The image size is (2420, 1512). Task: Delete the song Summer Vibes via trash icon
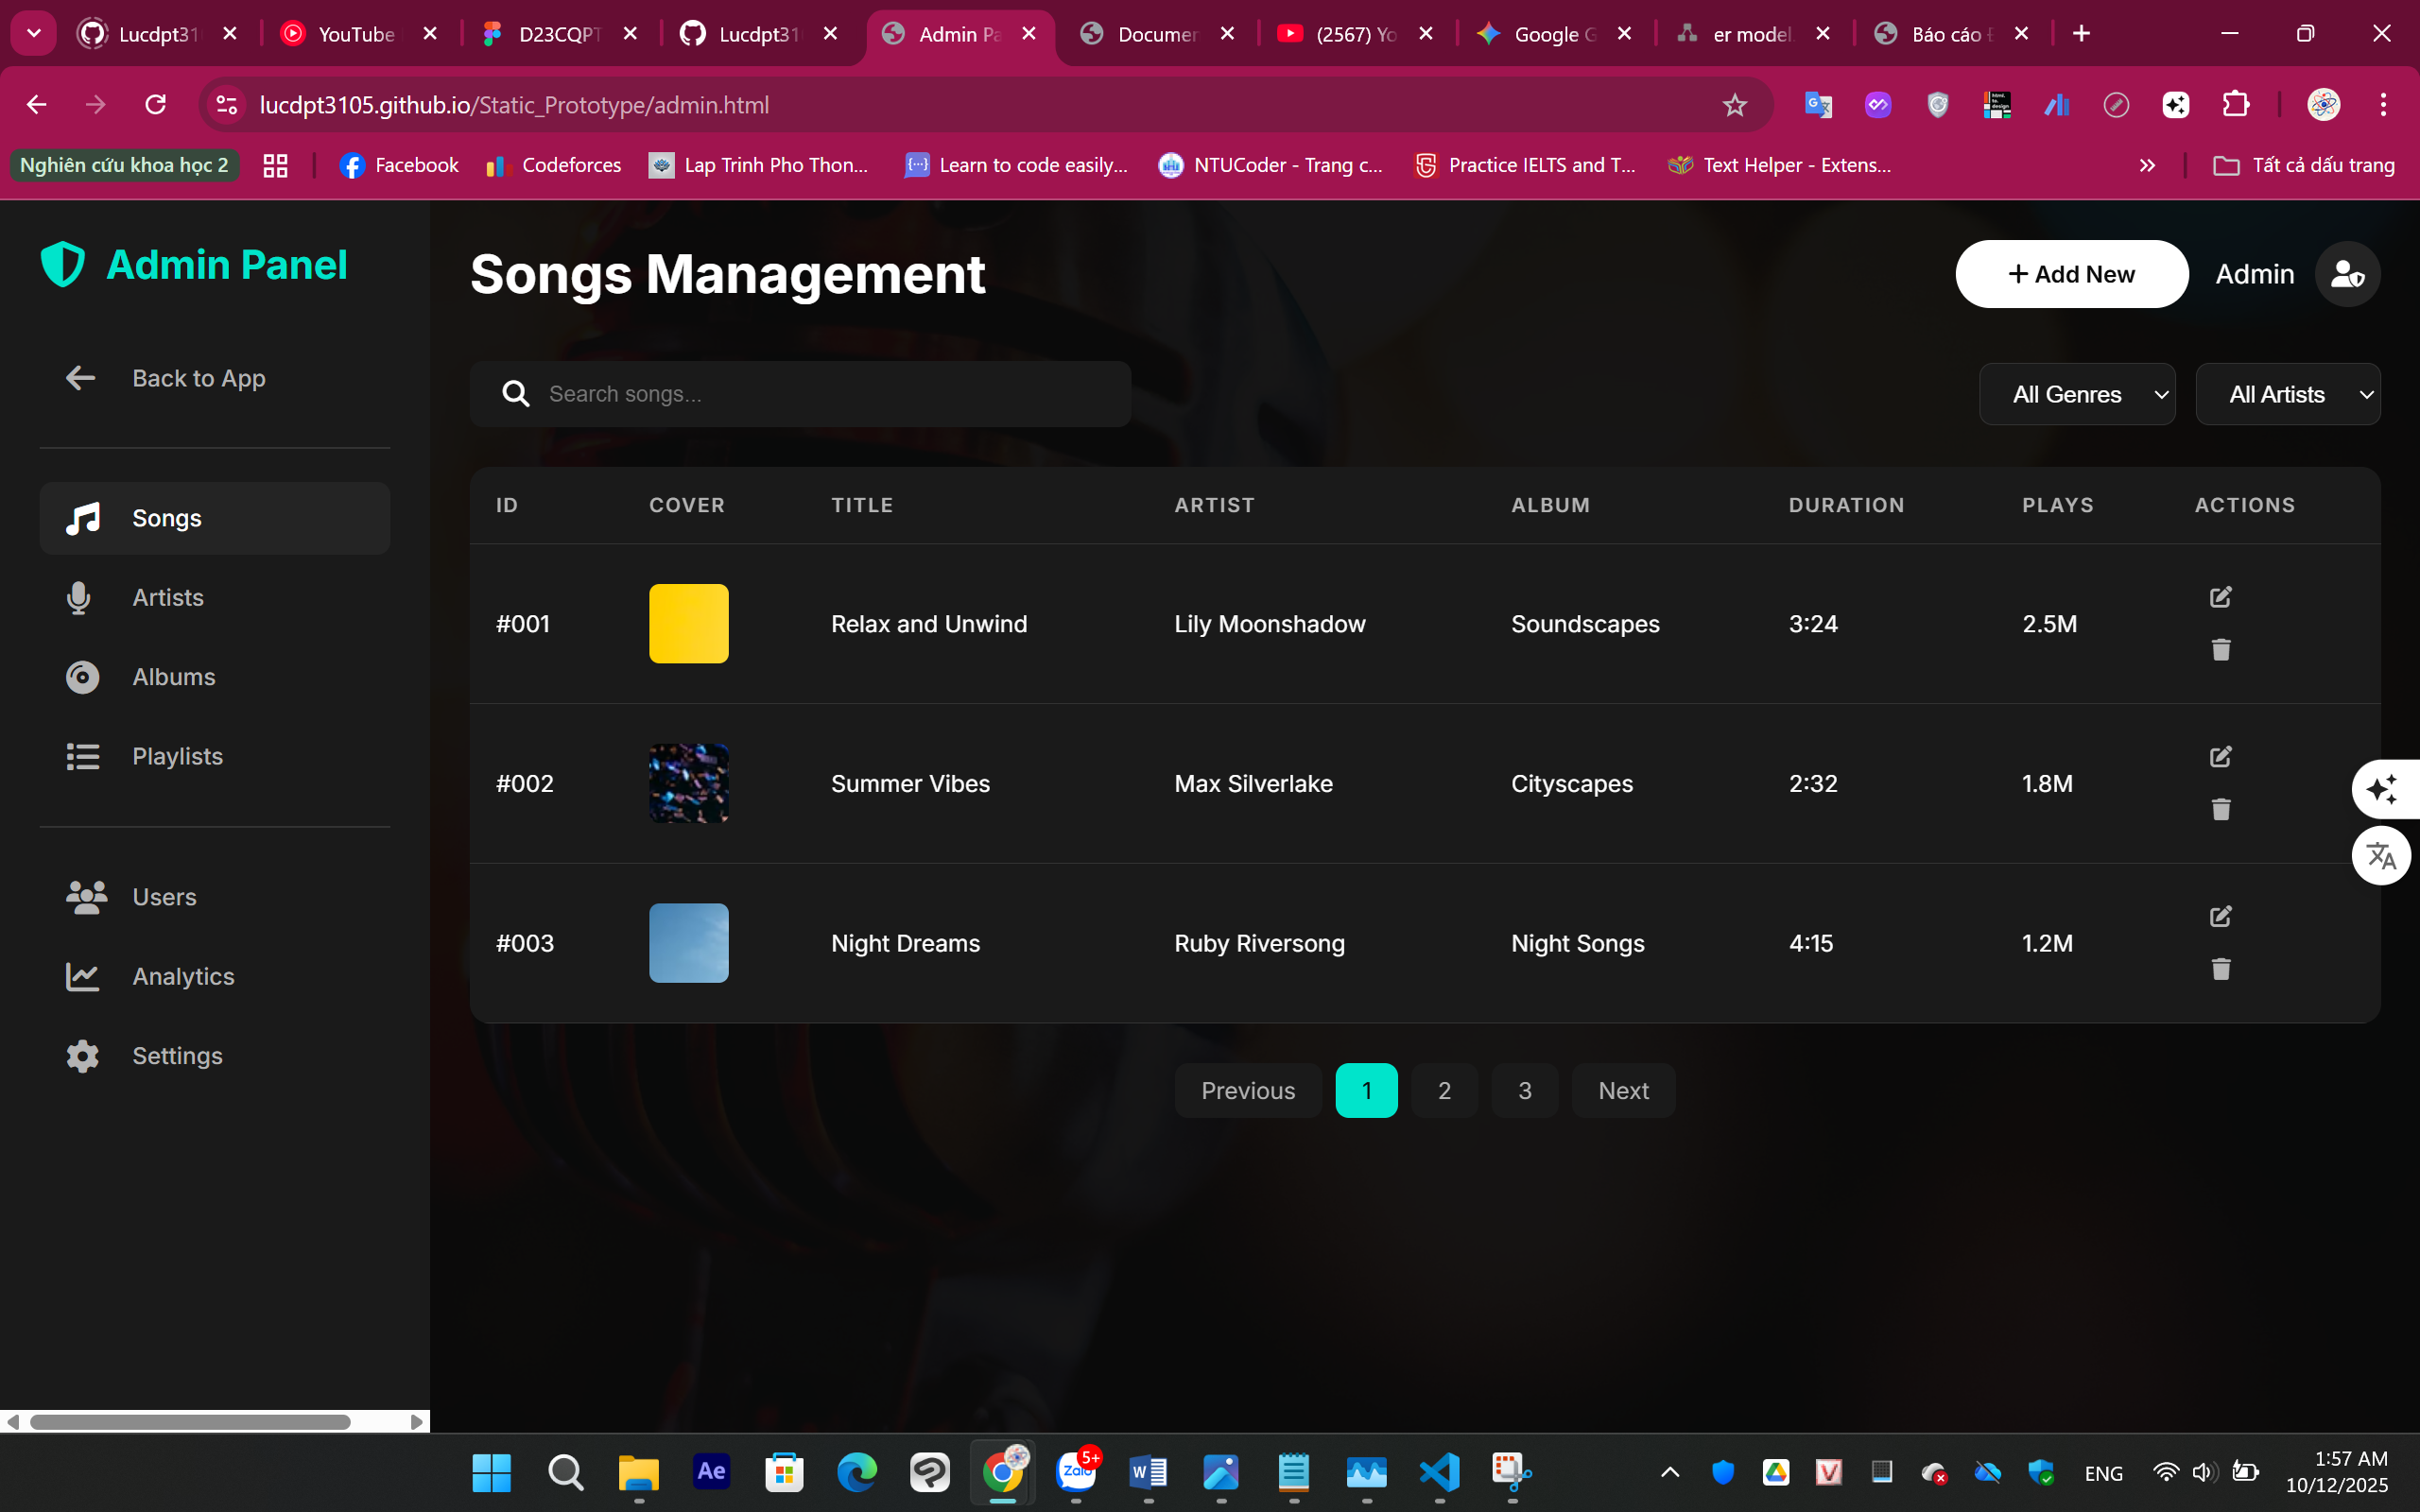click(2221, 809)
